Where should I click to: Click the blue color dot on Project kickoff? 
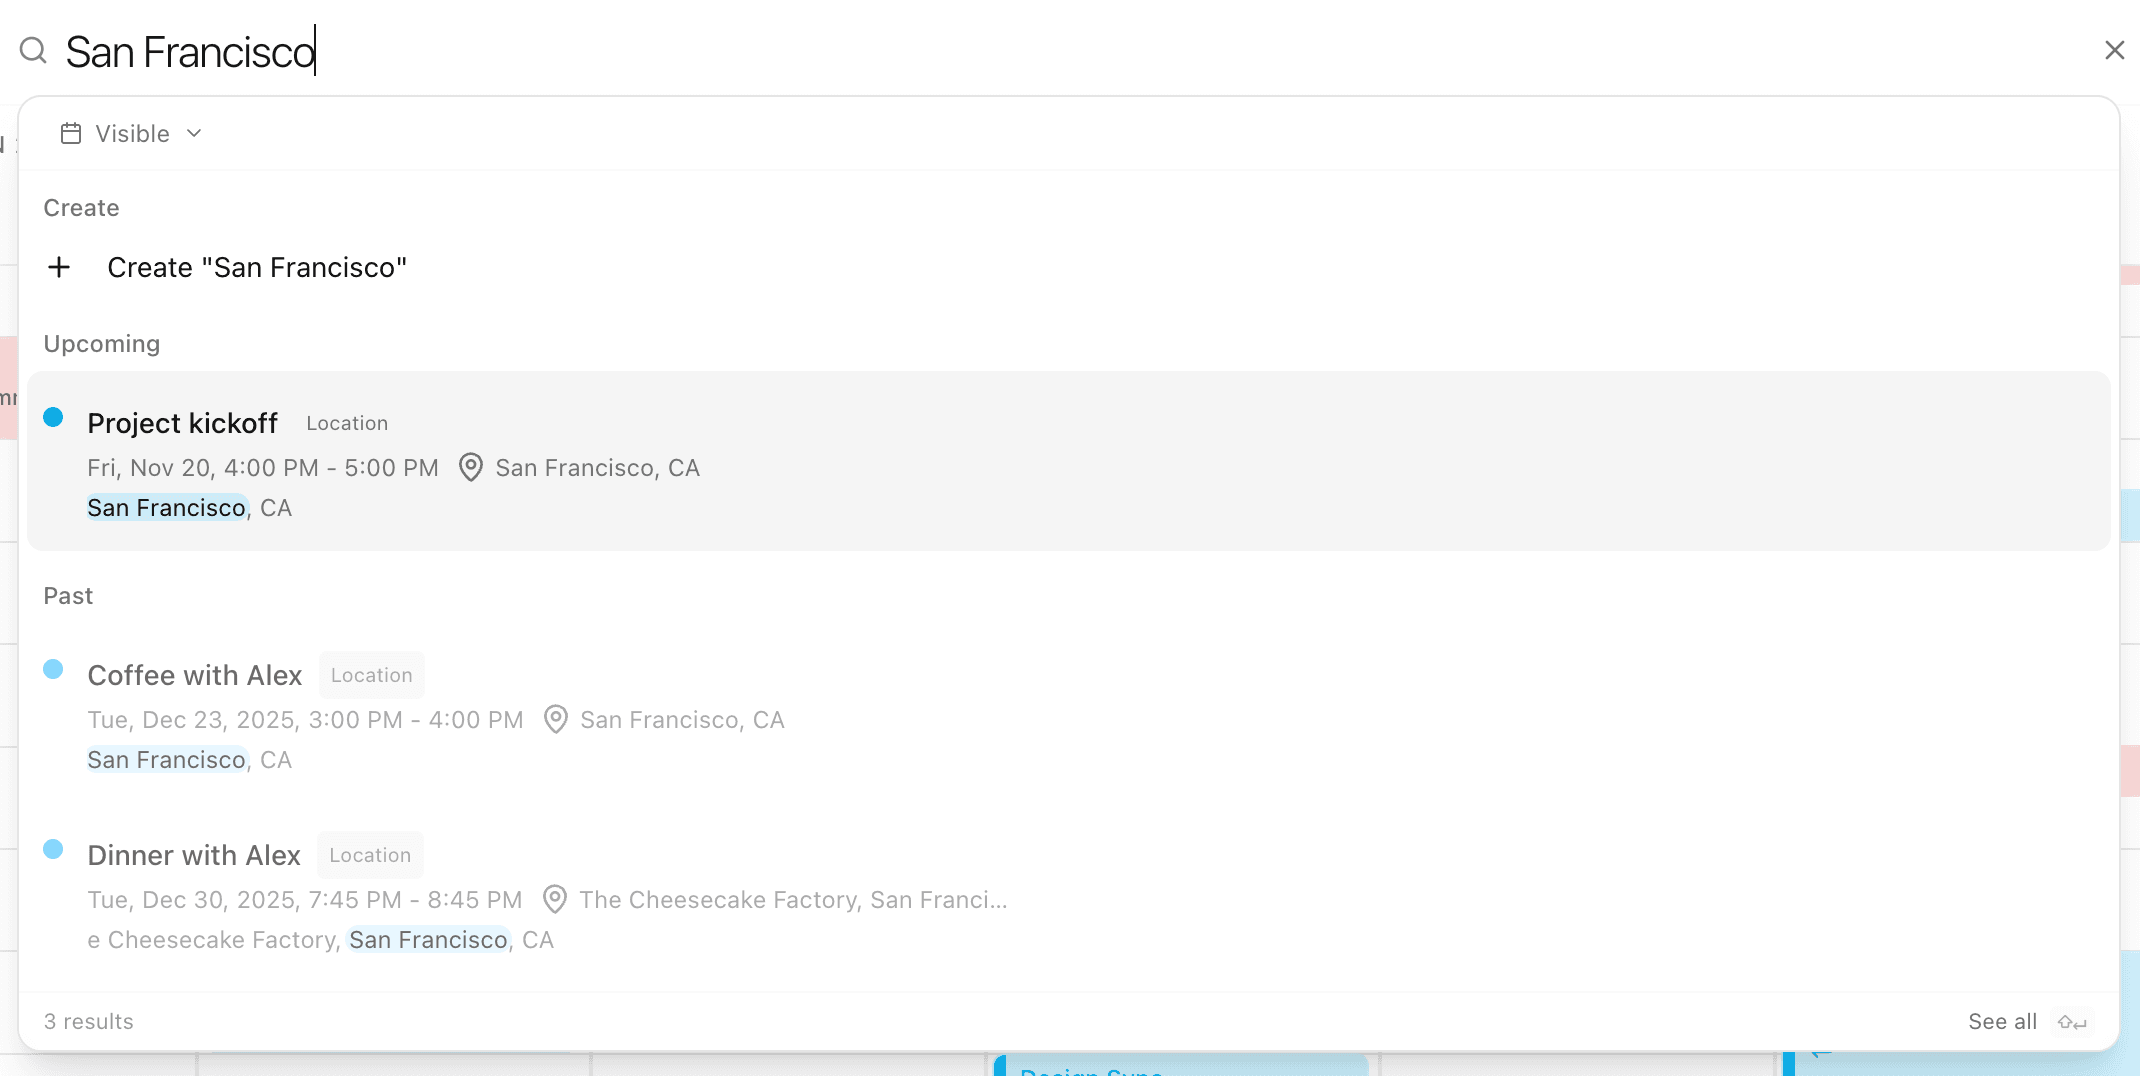tap(54, 417)
